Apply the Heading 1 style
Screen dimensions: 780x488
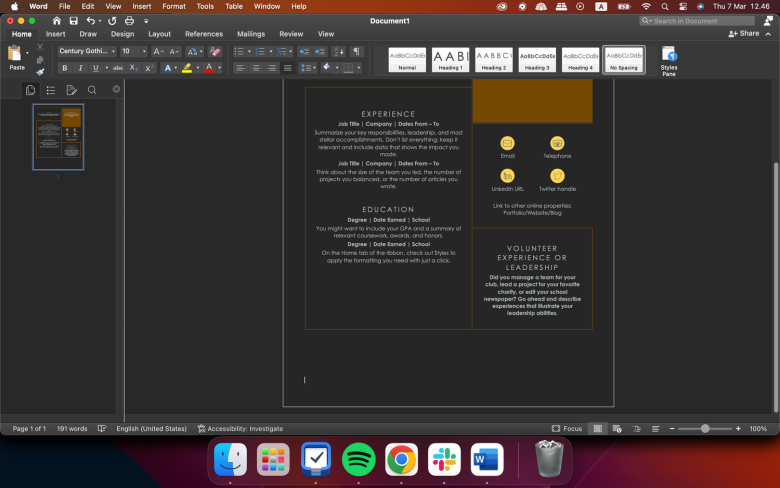point(450,58)
